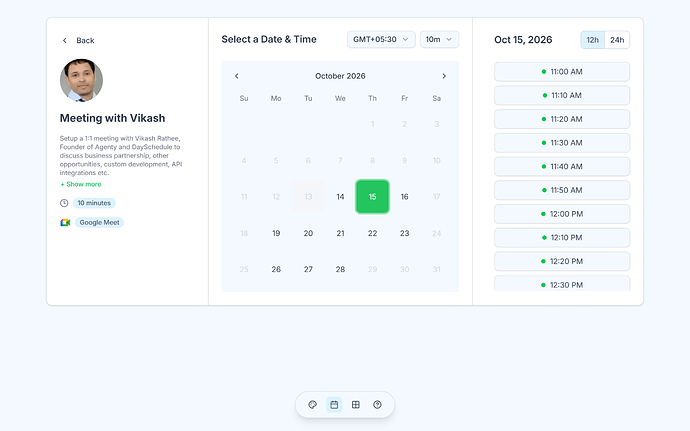Go back using the Back link

coord(78,41)
